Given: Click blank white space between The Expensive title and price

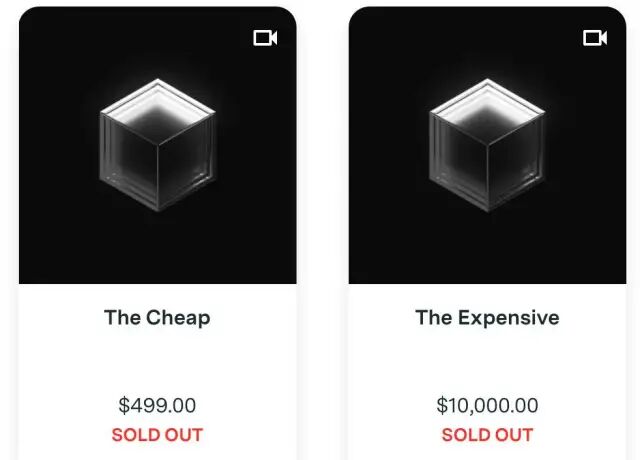Looking at the screenshot, I should tap(487, 362).
